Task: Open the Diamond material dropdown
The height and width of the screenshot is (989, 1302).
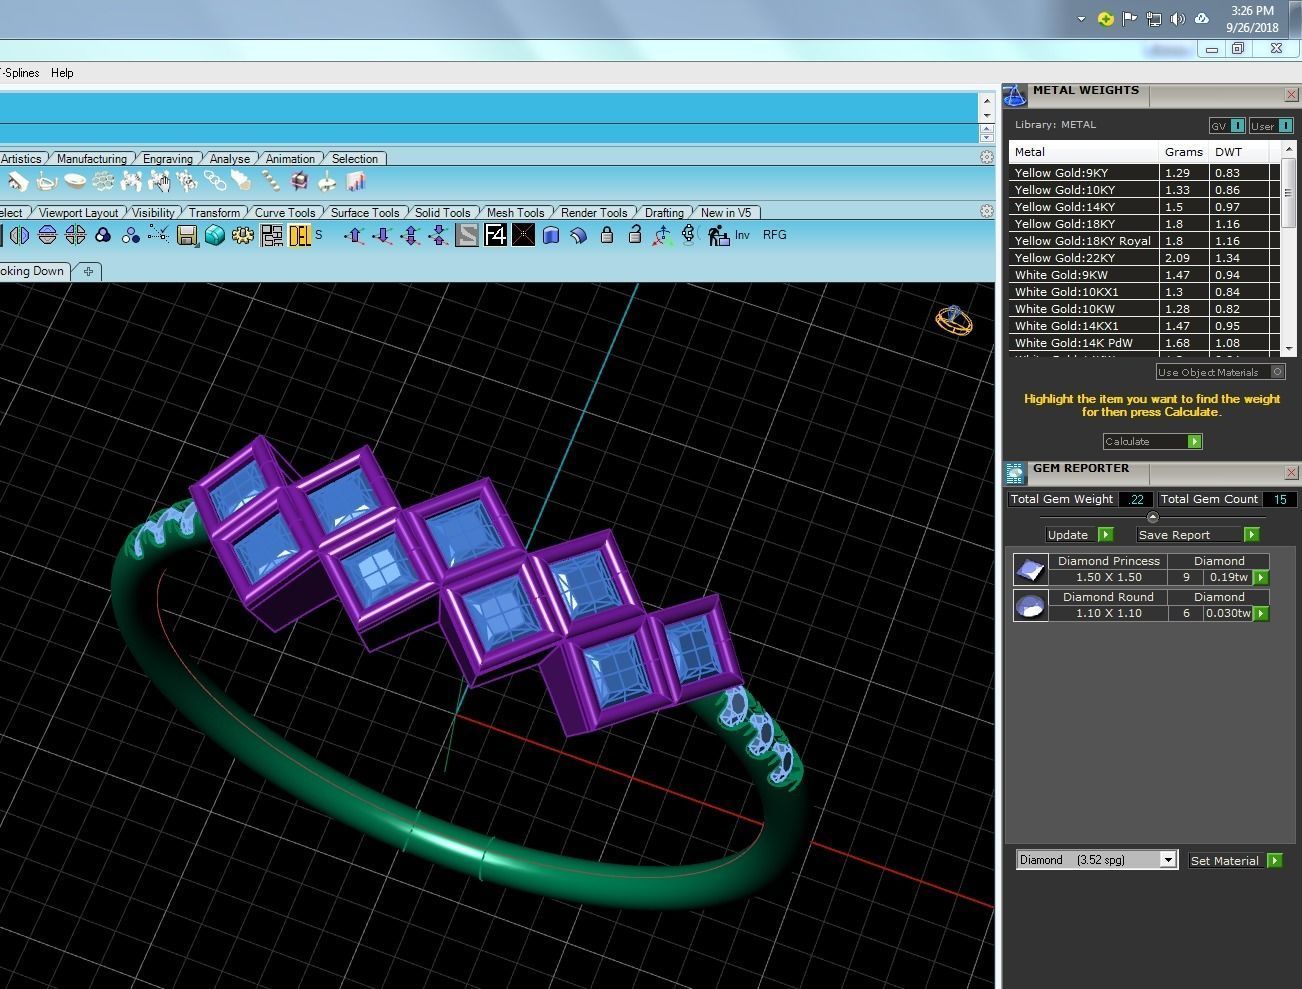Action: pos(1167,860)
